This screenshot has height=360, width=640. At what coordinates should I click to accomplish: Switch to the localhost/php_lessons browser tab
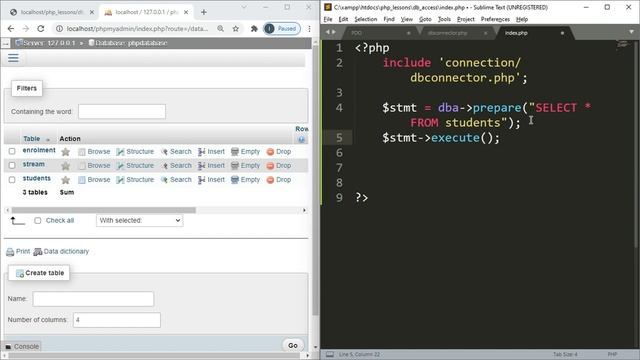[51, 12]
